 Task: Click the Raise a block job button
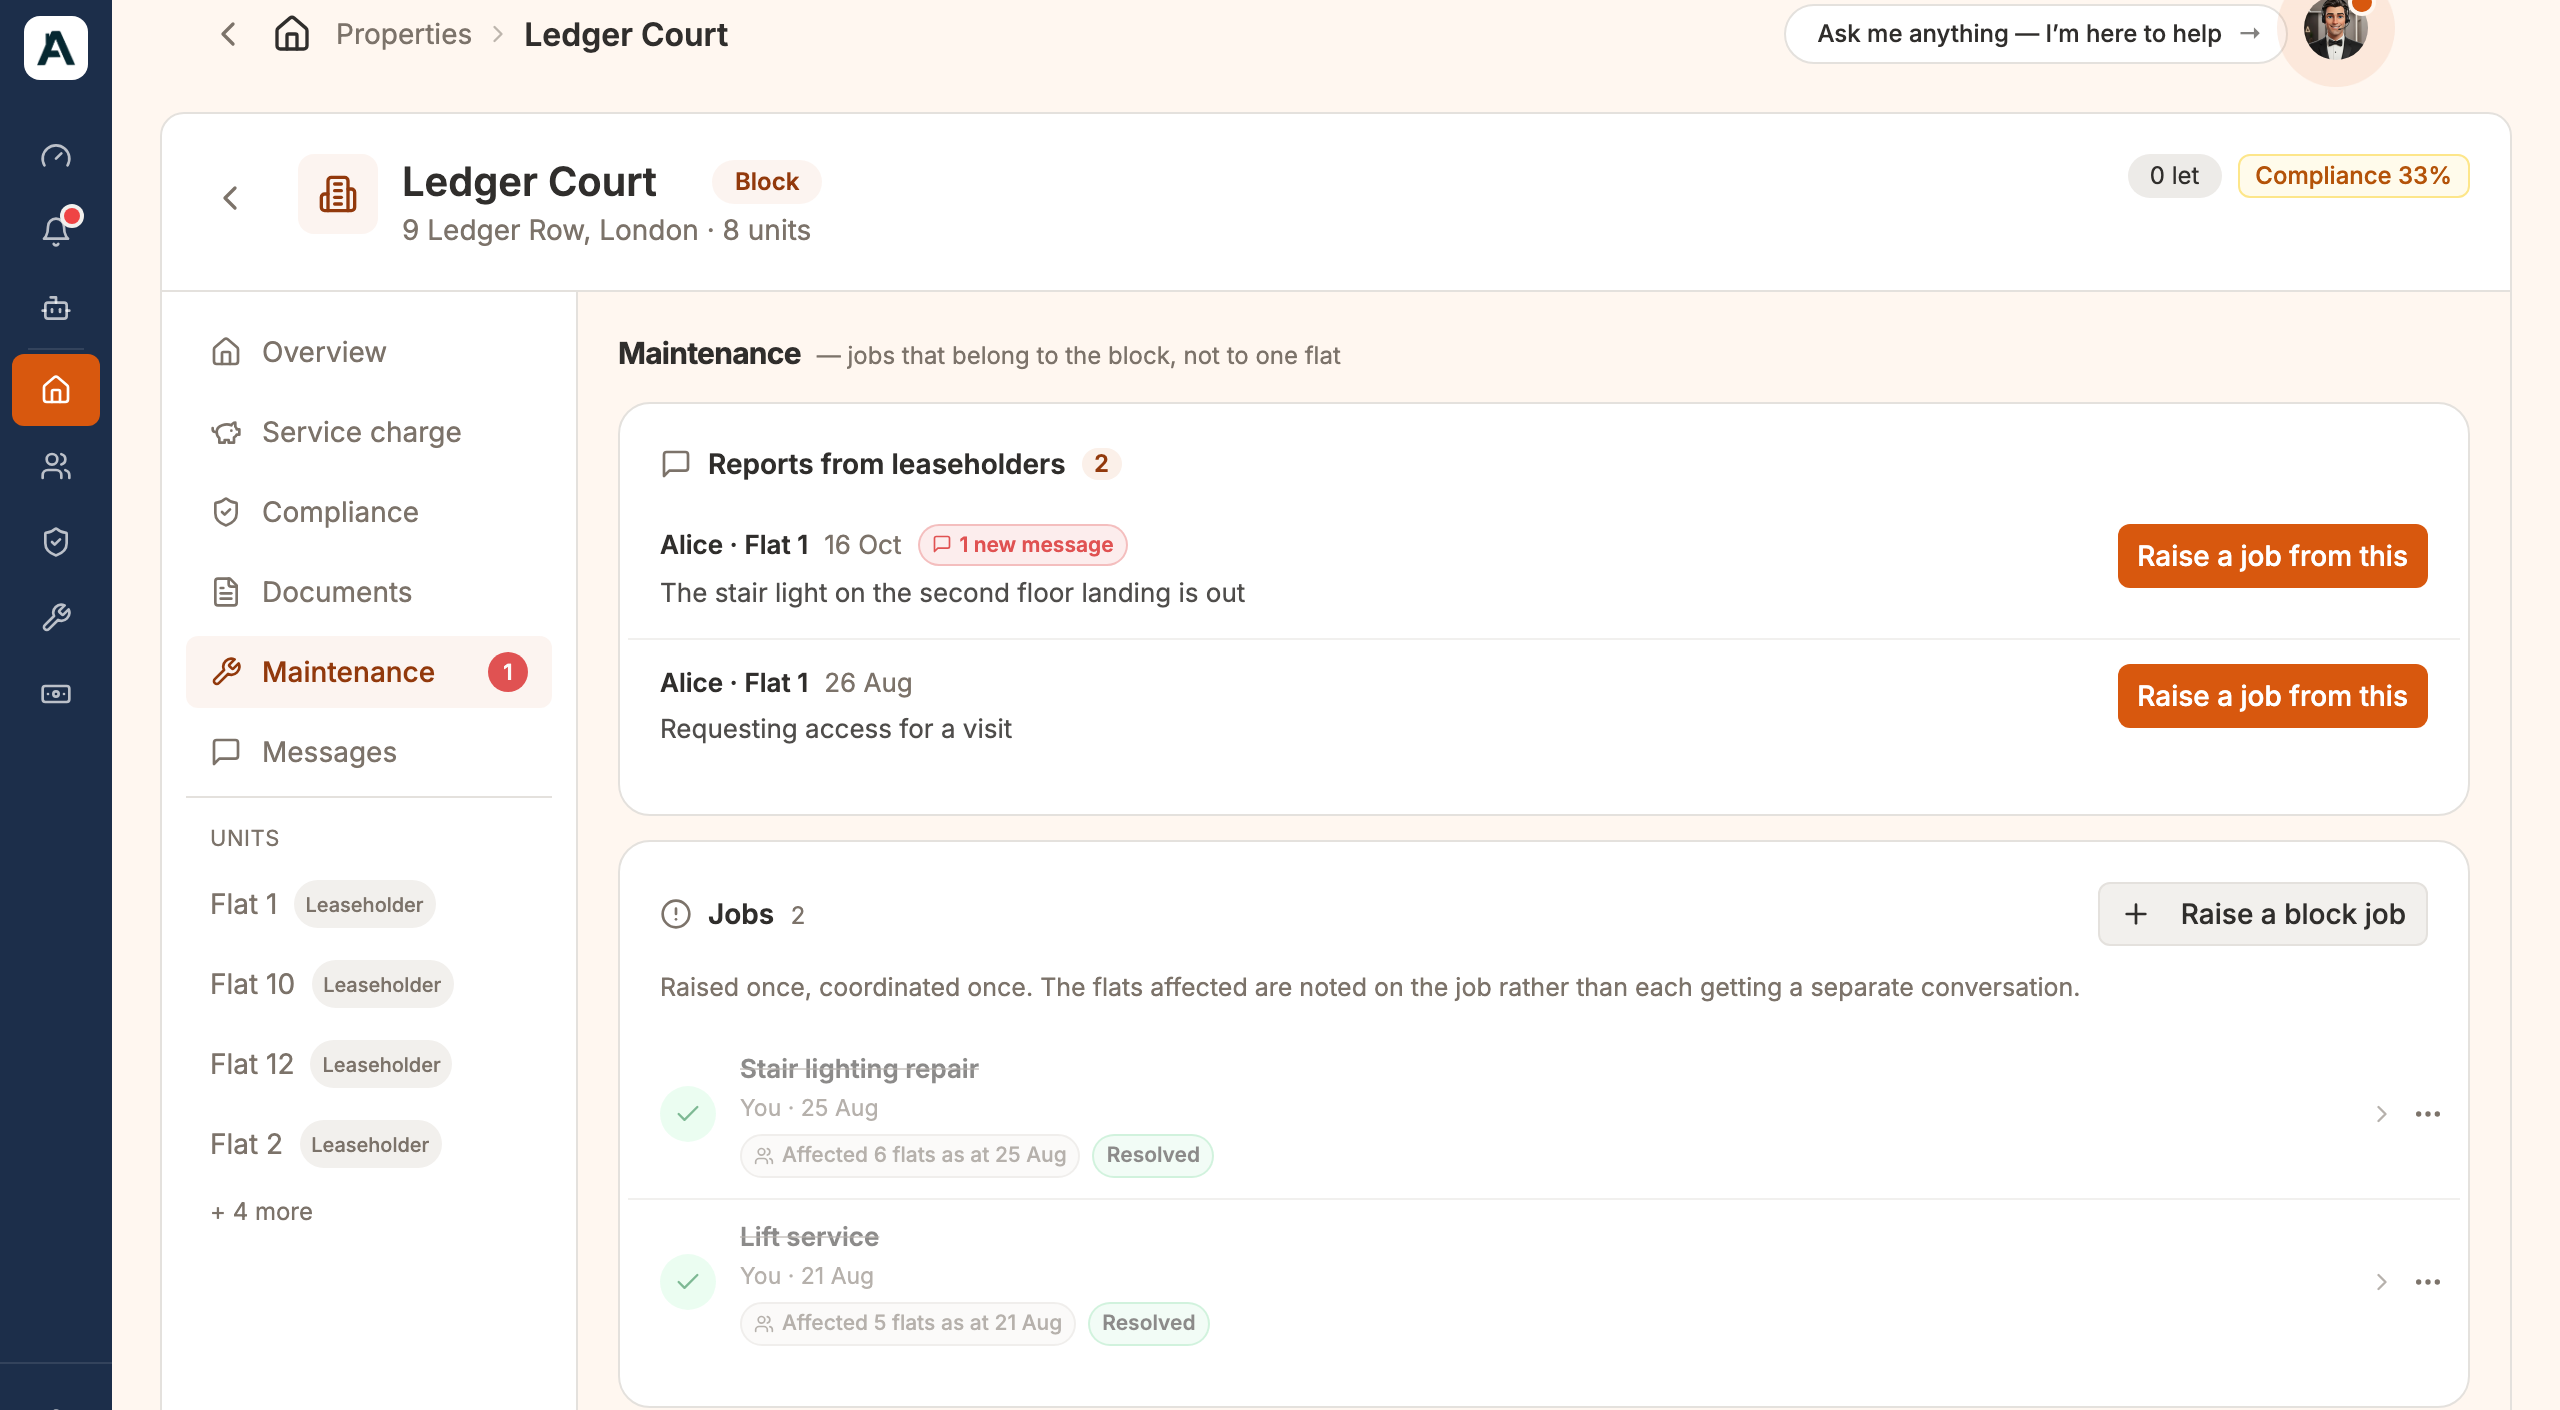click(2262, 914)
